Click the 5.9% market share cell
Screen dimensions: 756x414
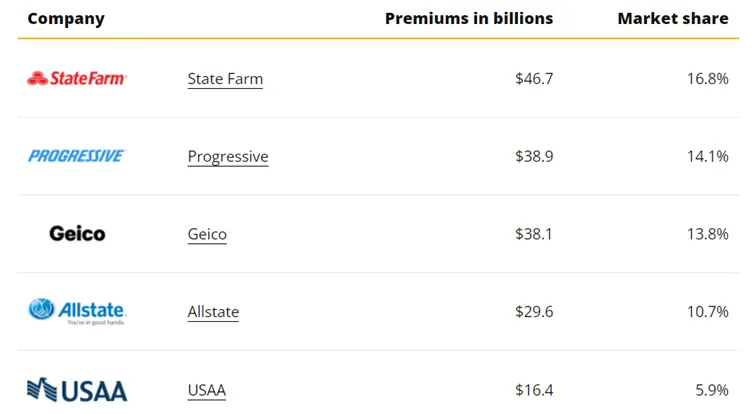click(712, 390)
